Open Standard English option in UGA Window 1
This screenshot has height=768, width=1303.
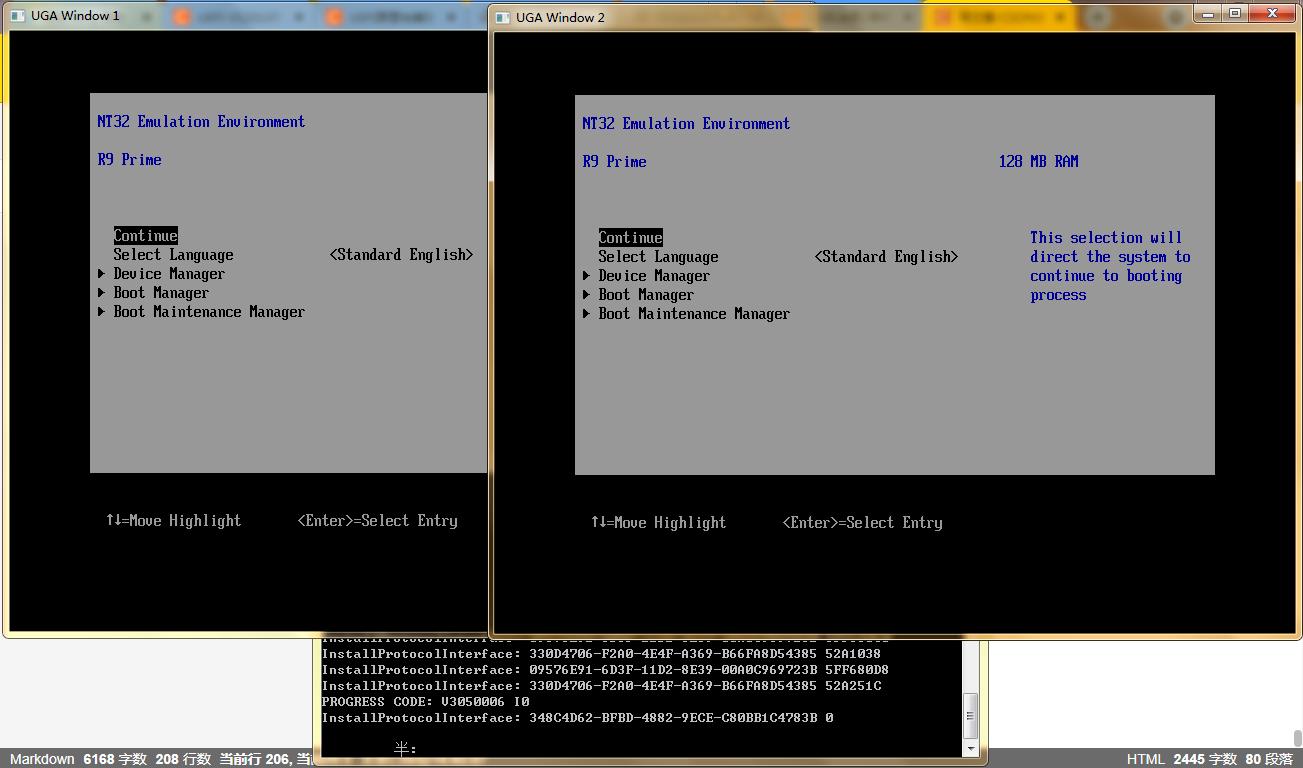click(x=401, y=255)
